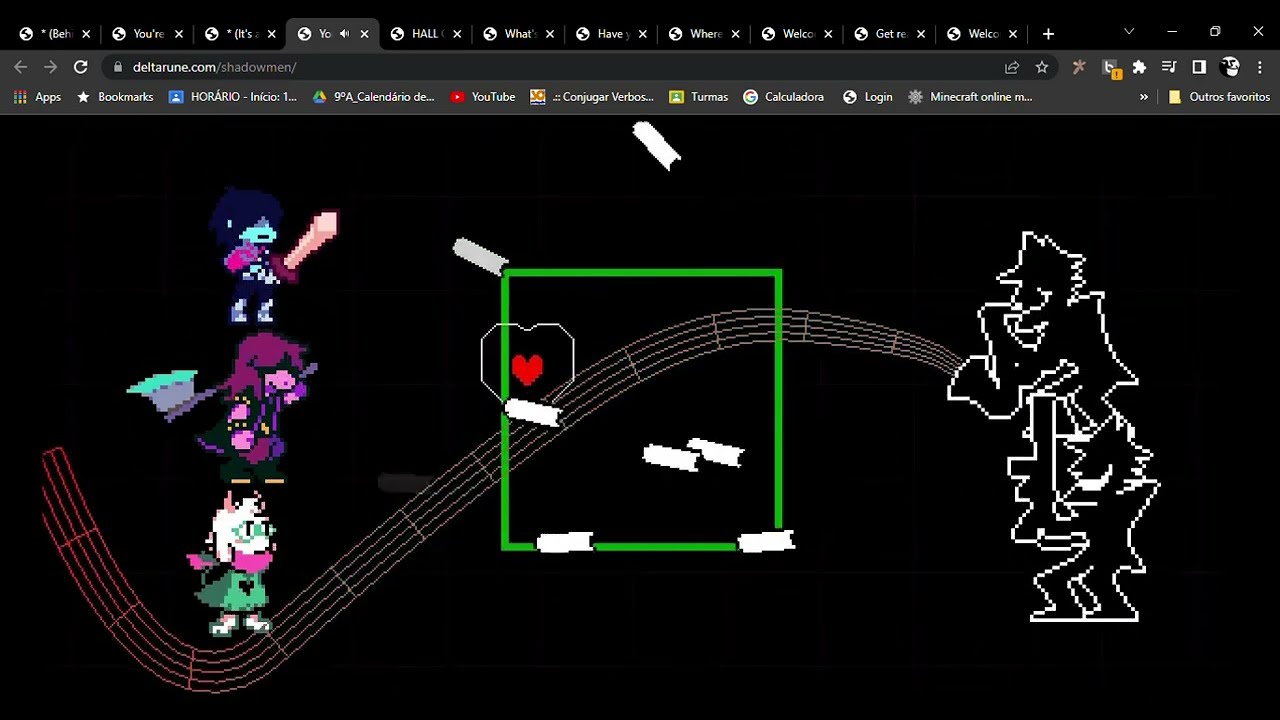Open the YouTube bookmark
This screenshot has height=720, width=1280.
click(483, 97)
